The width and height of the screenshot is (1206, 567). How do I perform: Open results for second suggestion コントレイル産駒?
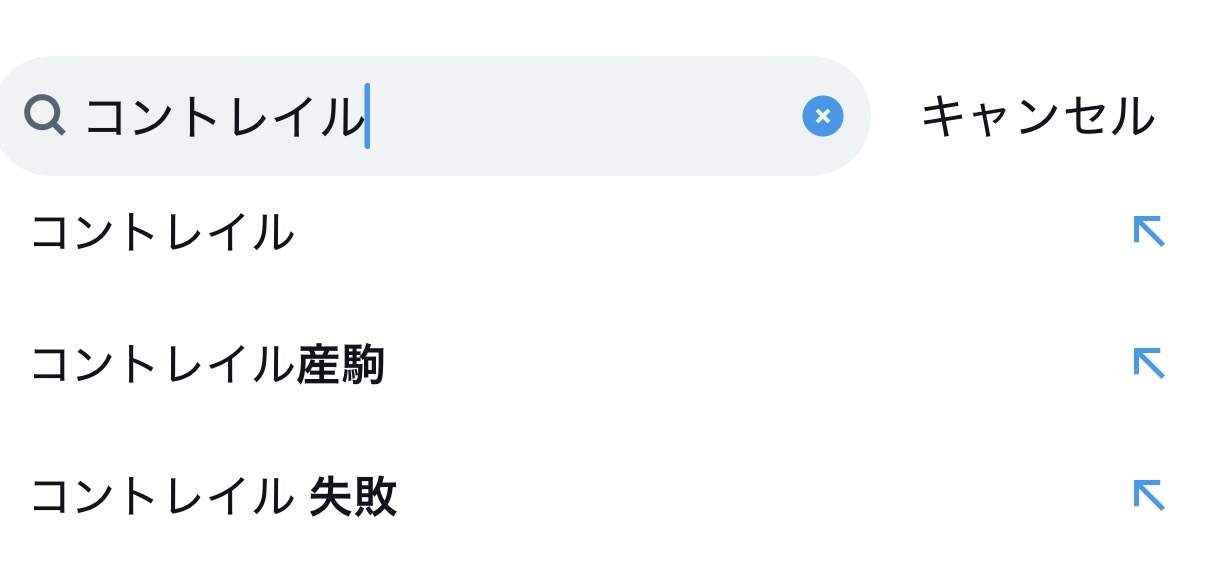coord(208,366)
